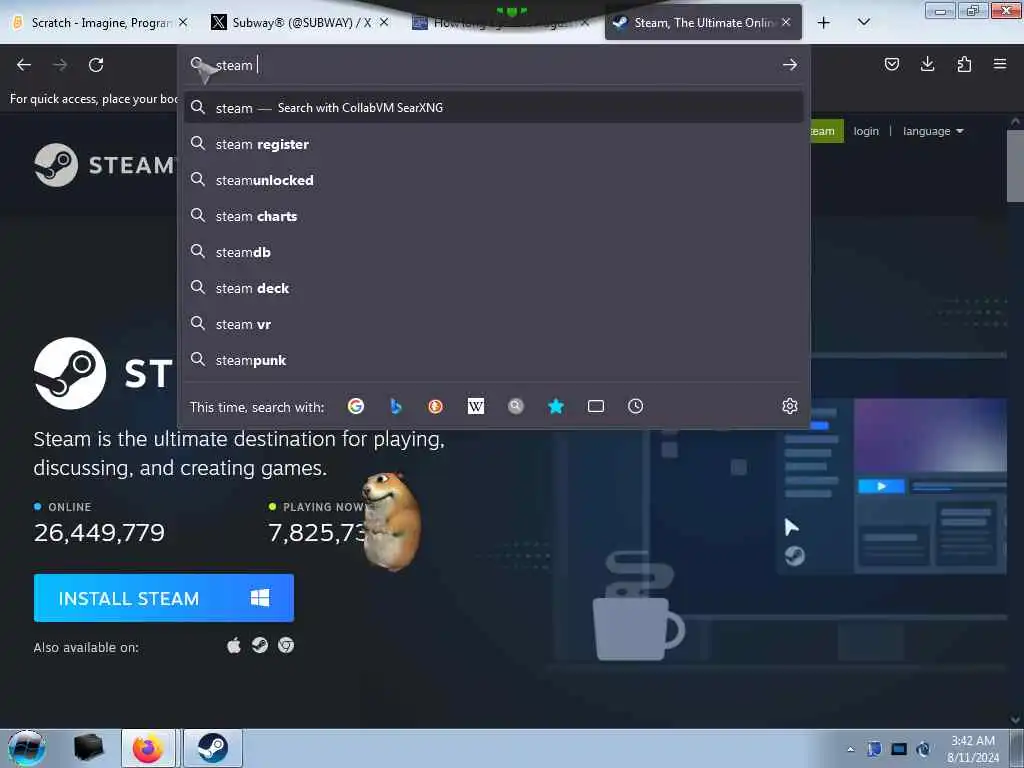Select the Steam, The Ultimate Online tab
The width and height of the screenshot is (1024, 768).
click(x=703, y=23)
